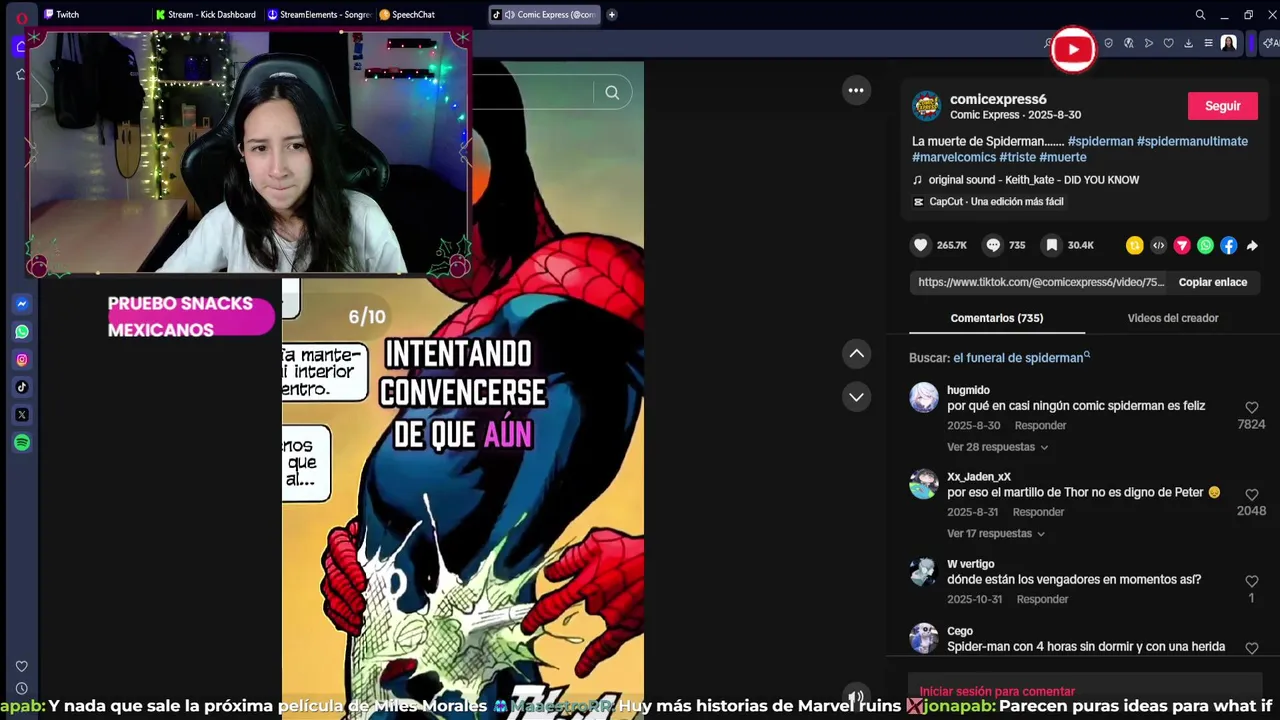Open Spotify in Opera sidebar
The image size is (1280, 720).
[x=22, y=442]
